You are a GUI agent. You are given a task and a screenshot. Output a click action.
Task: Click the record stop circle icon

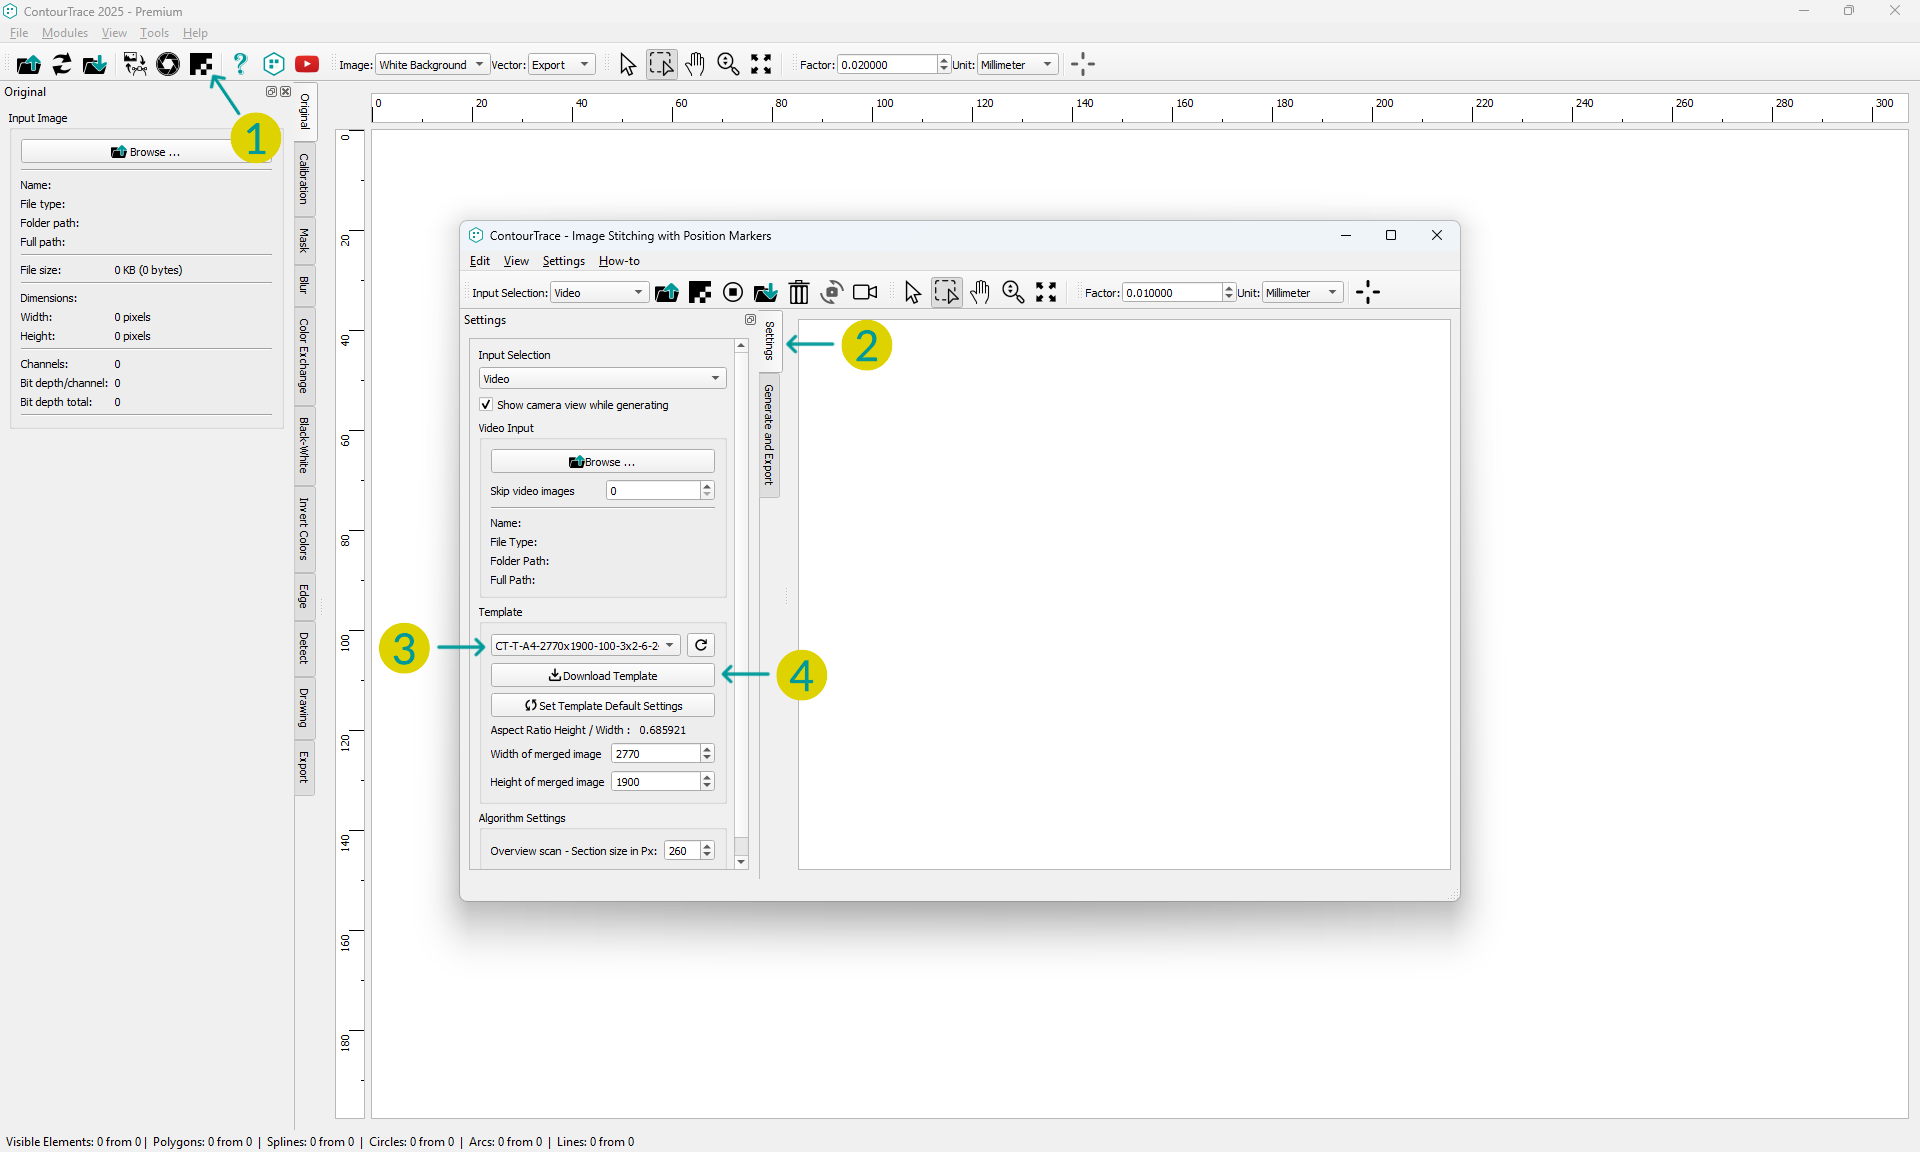[x=733, y=293]
